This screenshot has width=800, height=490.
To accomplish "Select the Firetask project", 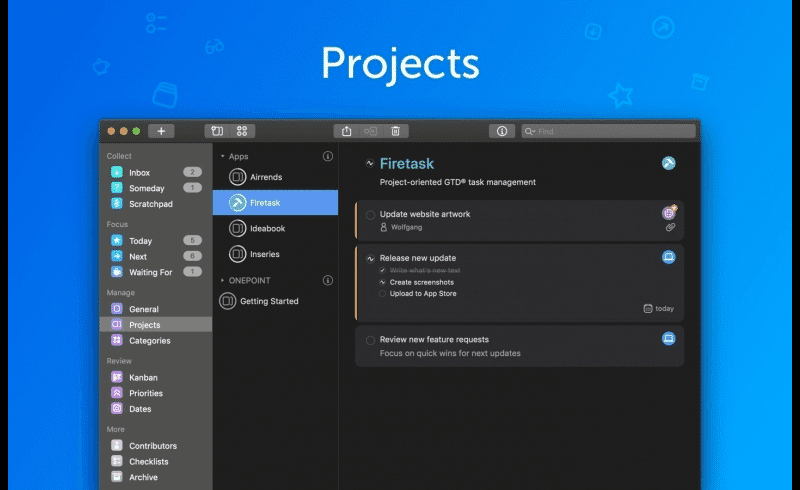I will click(x=276, y=203).
